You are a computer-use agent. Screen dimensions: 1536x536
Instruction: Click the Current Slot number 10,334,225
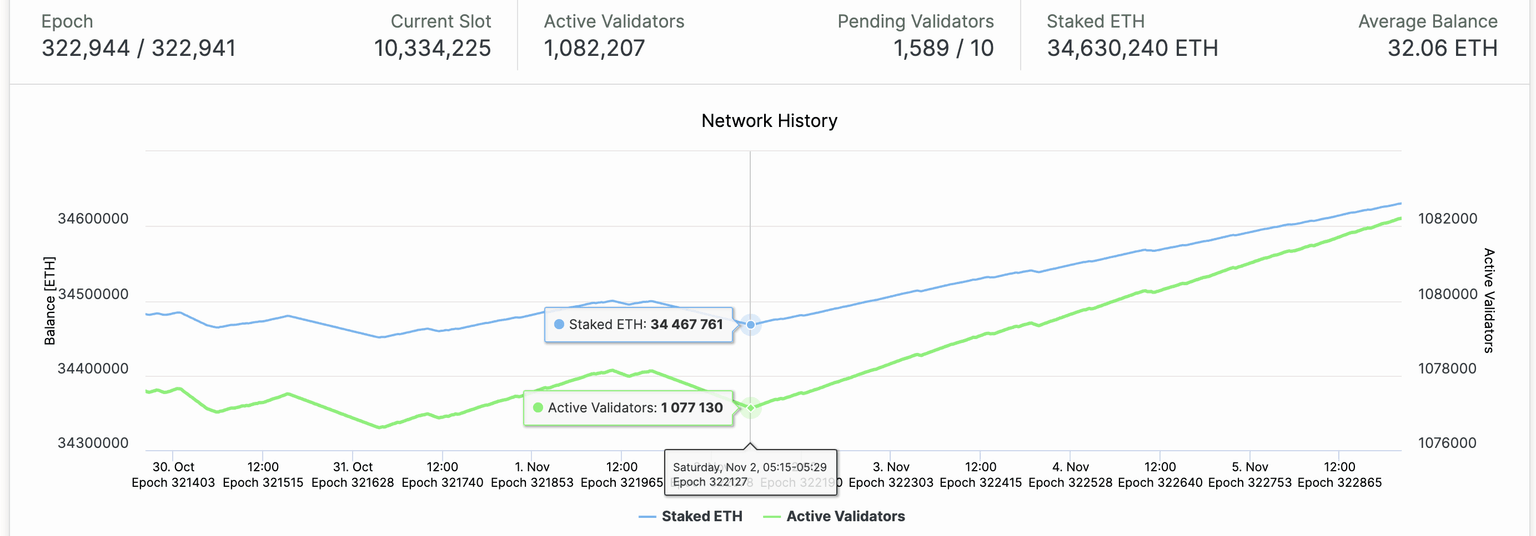pos(432,47)
